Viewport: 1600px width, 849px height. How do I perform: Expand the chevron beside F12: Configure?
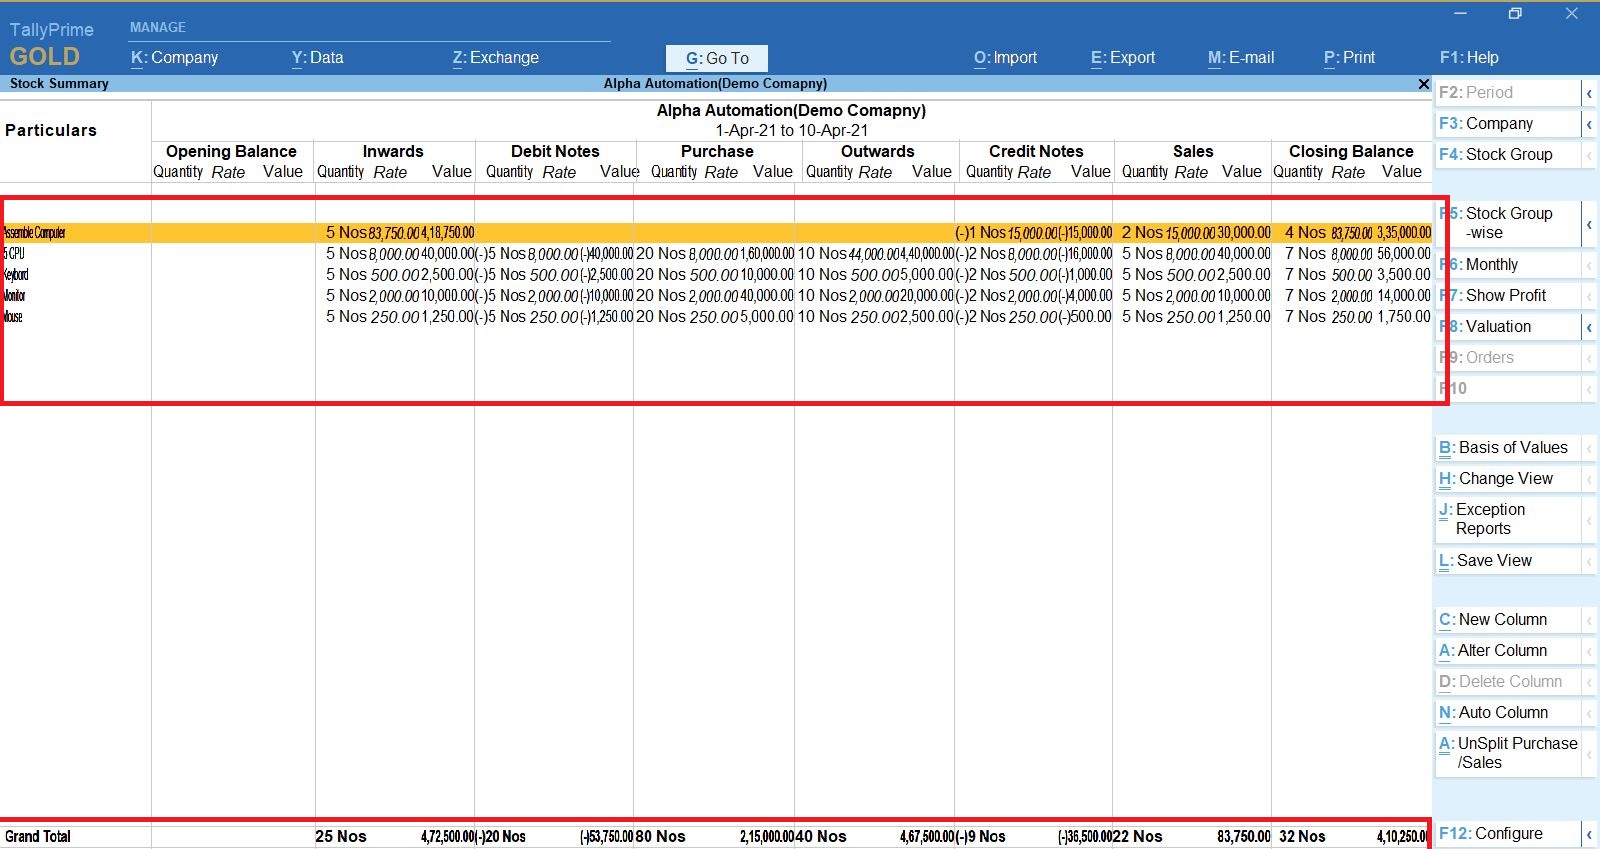pyautogui.click(x=1588, y=834)
